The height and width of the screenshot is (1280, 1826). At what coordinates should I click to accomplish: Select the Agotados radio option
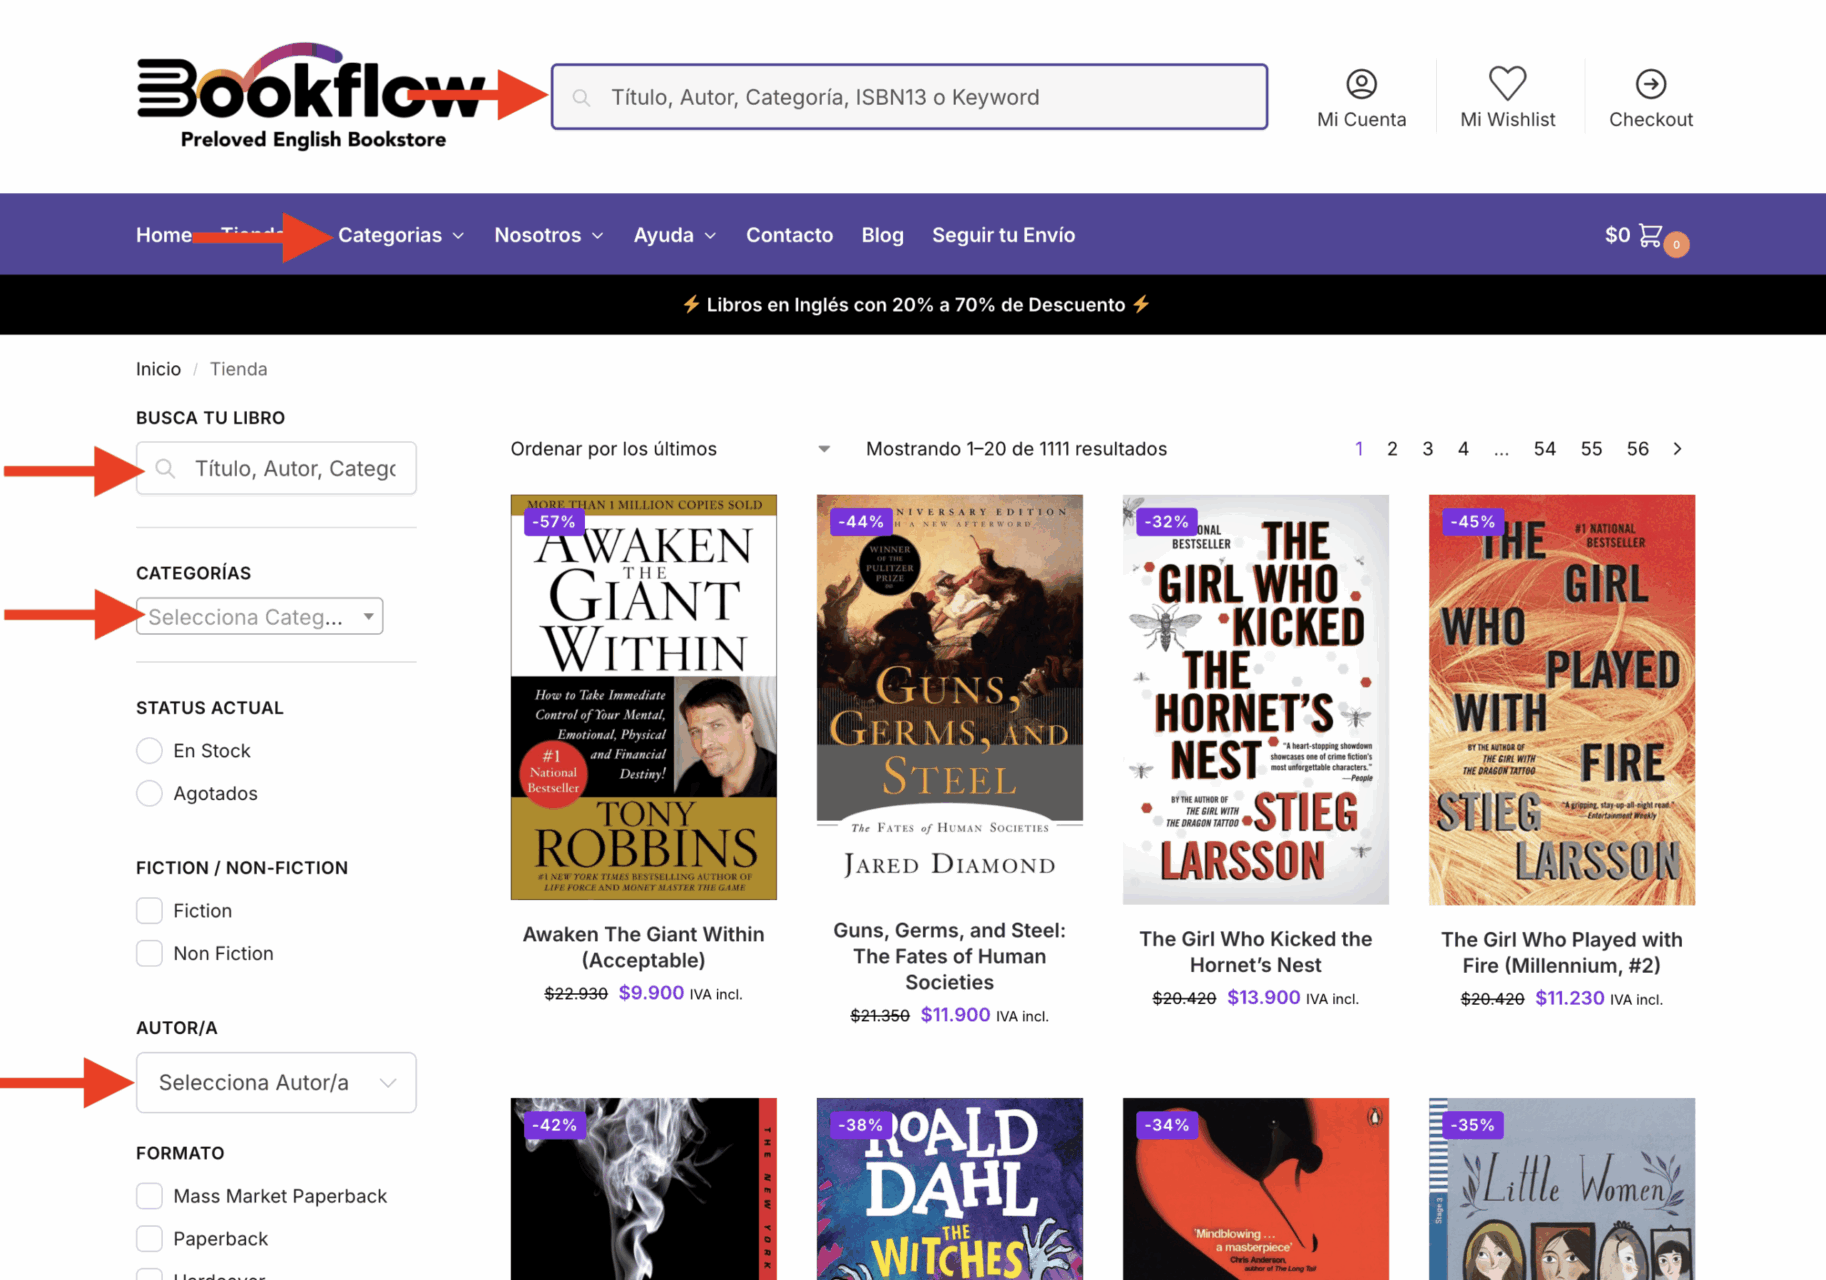pyautogui.click(x=149, y=793)
